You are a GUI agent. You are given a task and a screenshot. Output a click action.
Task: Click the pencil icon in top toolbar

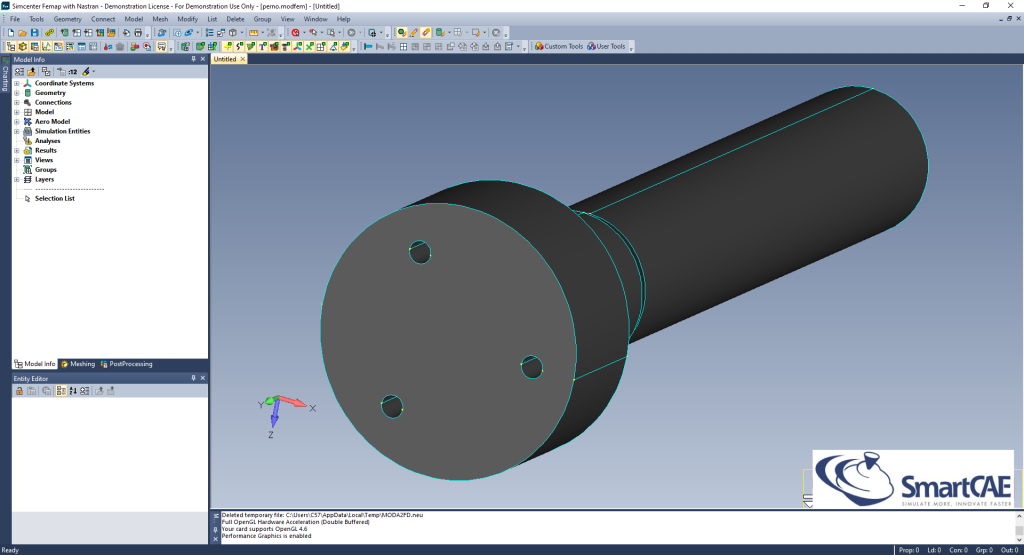413,33
